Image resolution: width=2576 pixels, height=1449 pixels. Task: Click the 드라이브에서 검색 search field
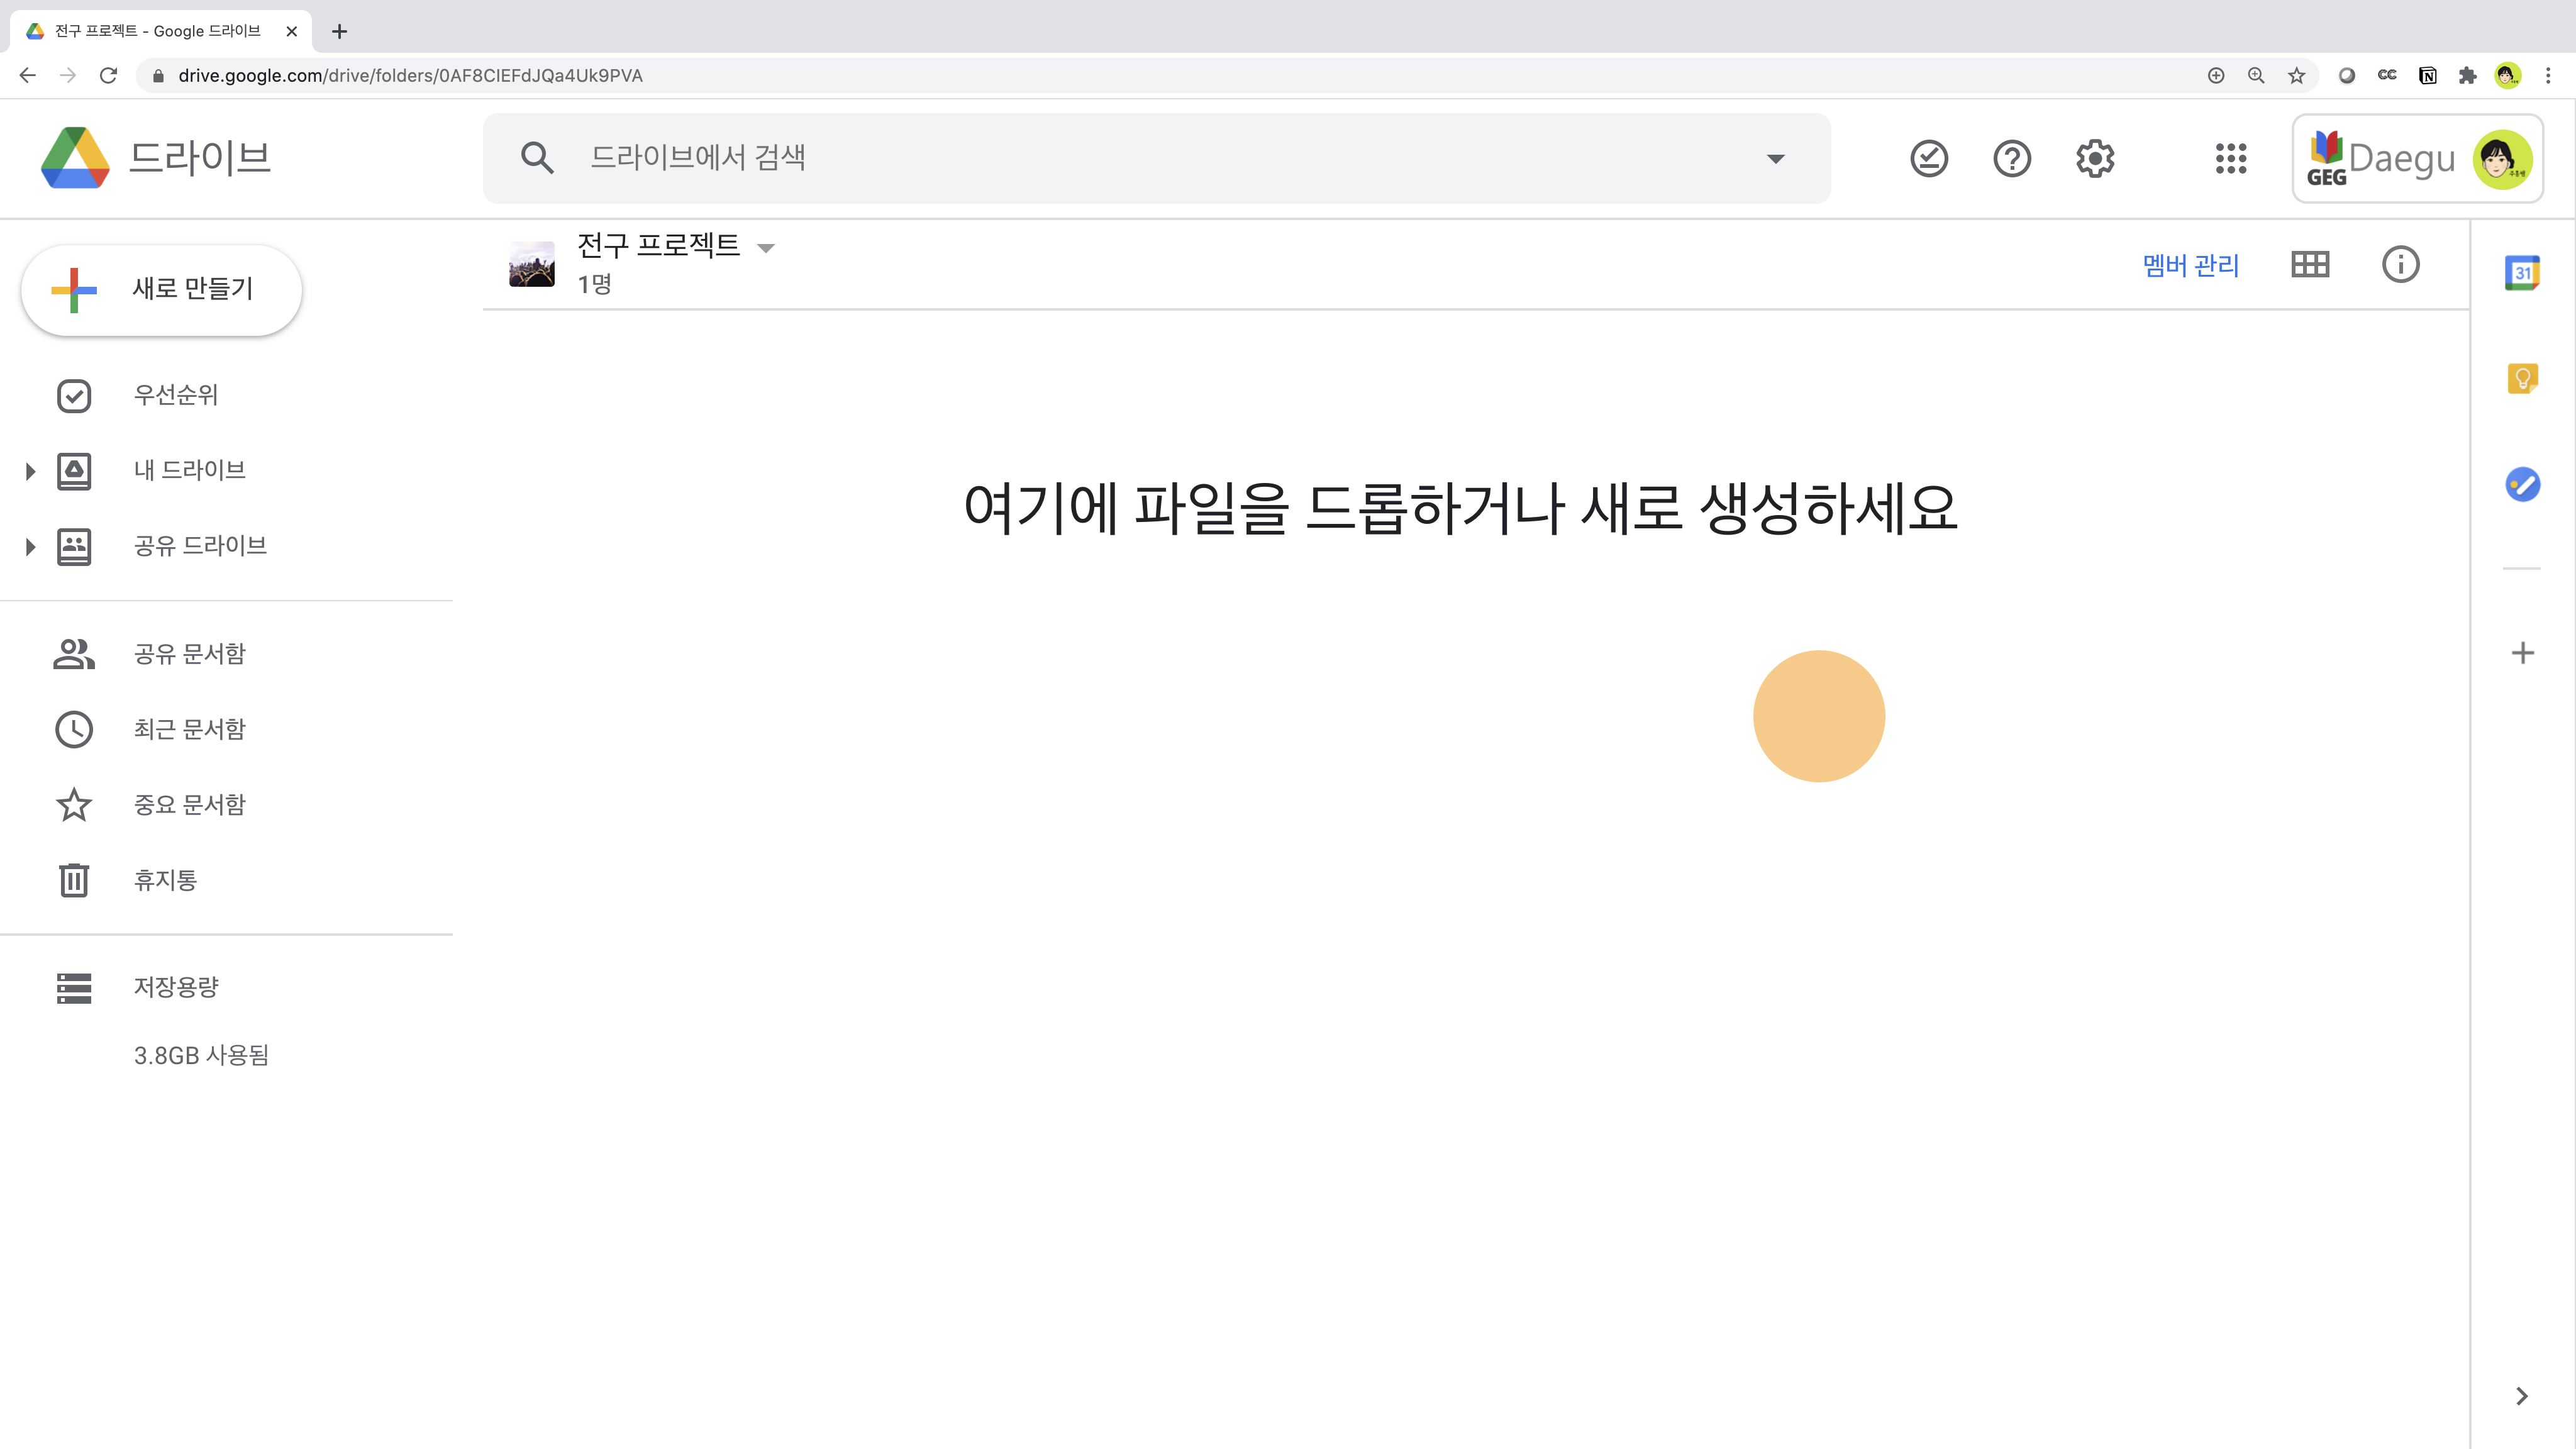click(x=1150, y=158)
